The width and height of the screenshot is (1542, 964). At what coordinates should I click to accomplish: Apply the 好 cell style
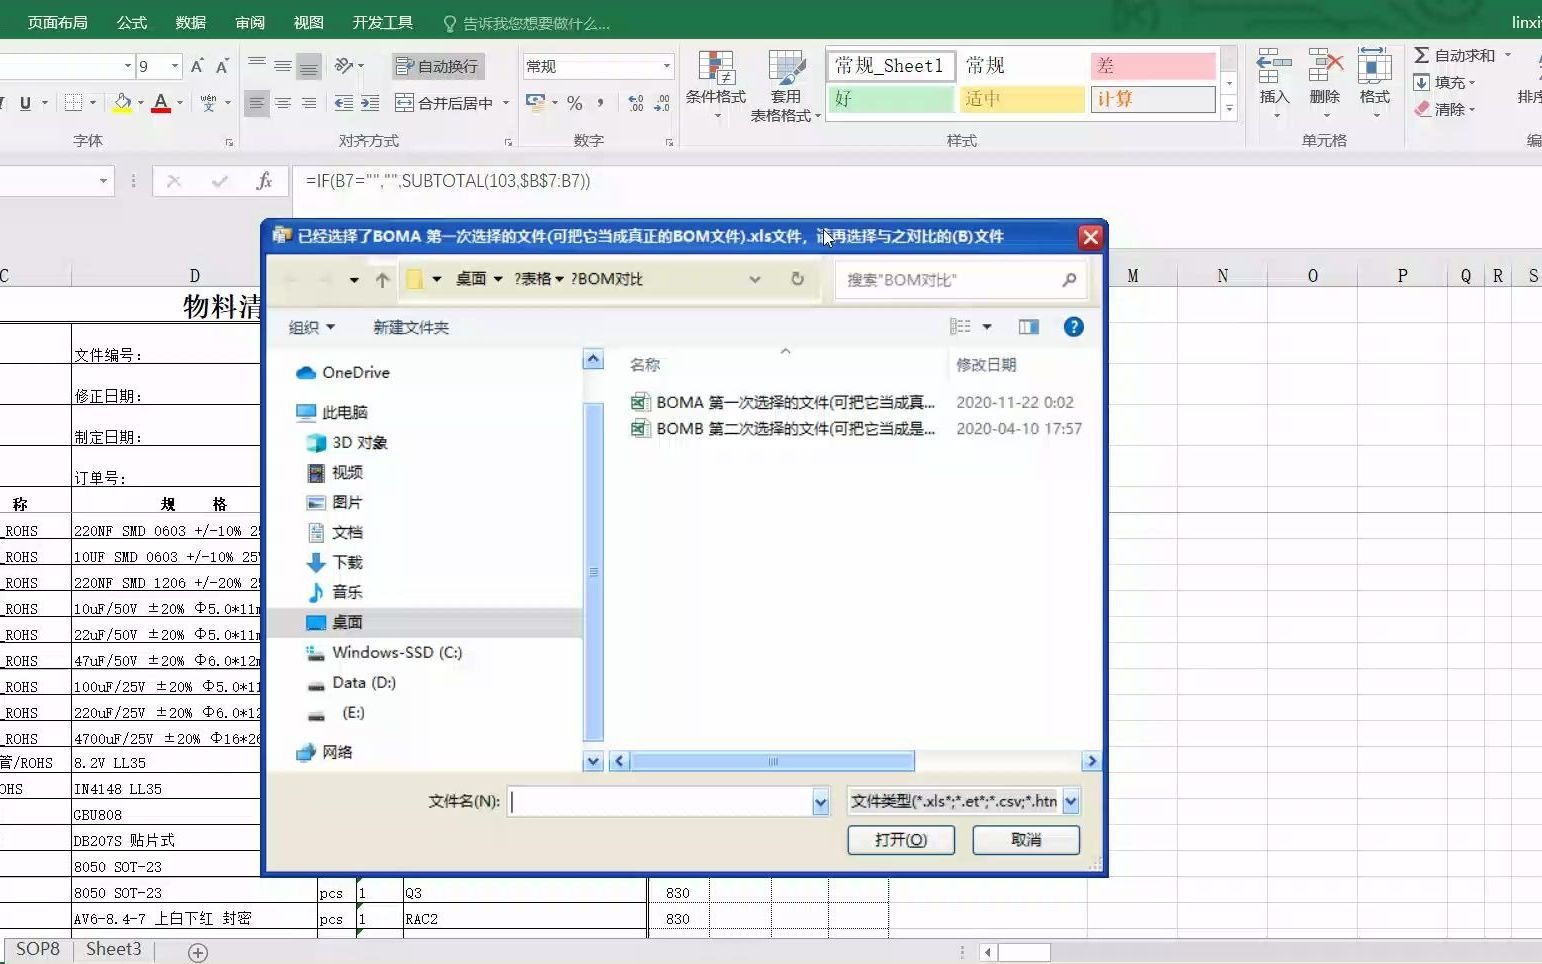890,99
